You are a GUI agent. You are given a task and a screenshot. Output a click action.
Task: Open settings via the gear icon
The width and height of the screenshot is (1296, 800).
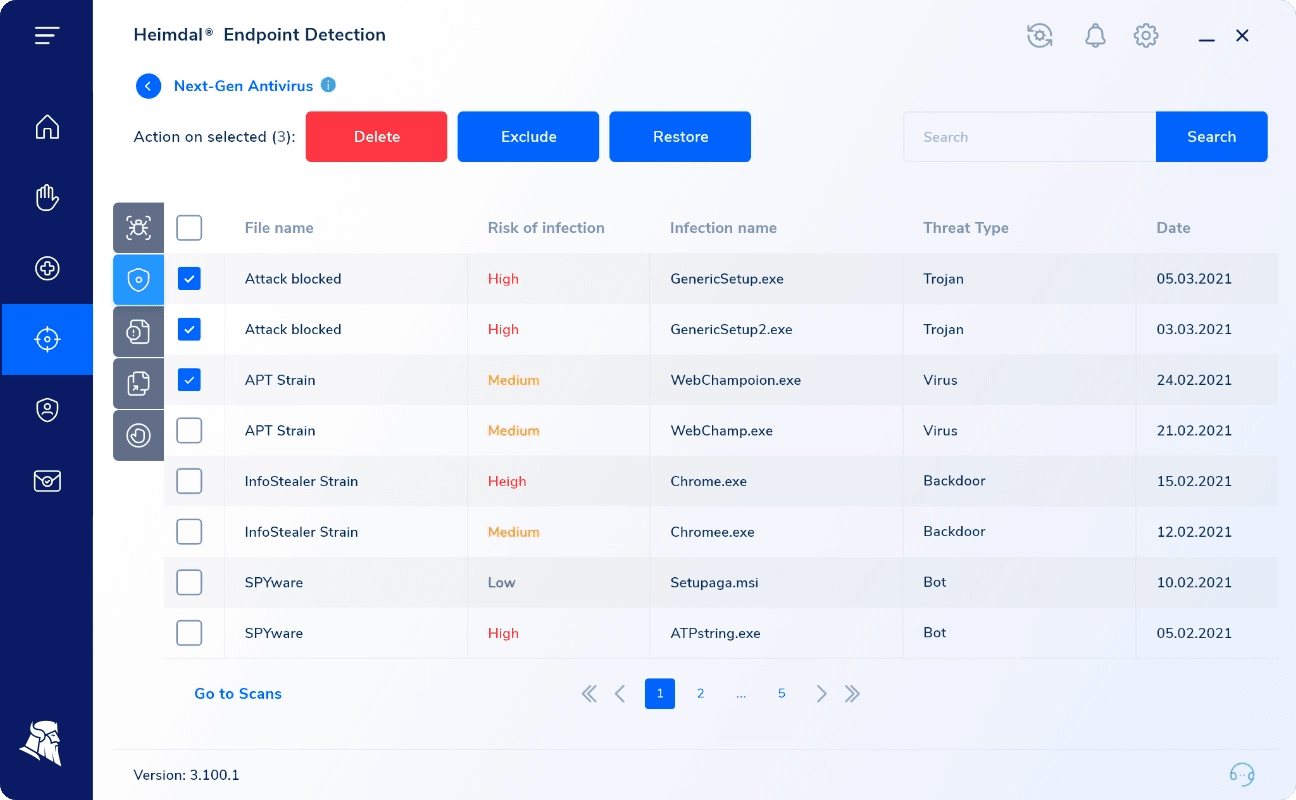point(1146,36)
